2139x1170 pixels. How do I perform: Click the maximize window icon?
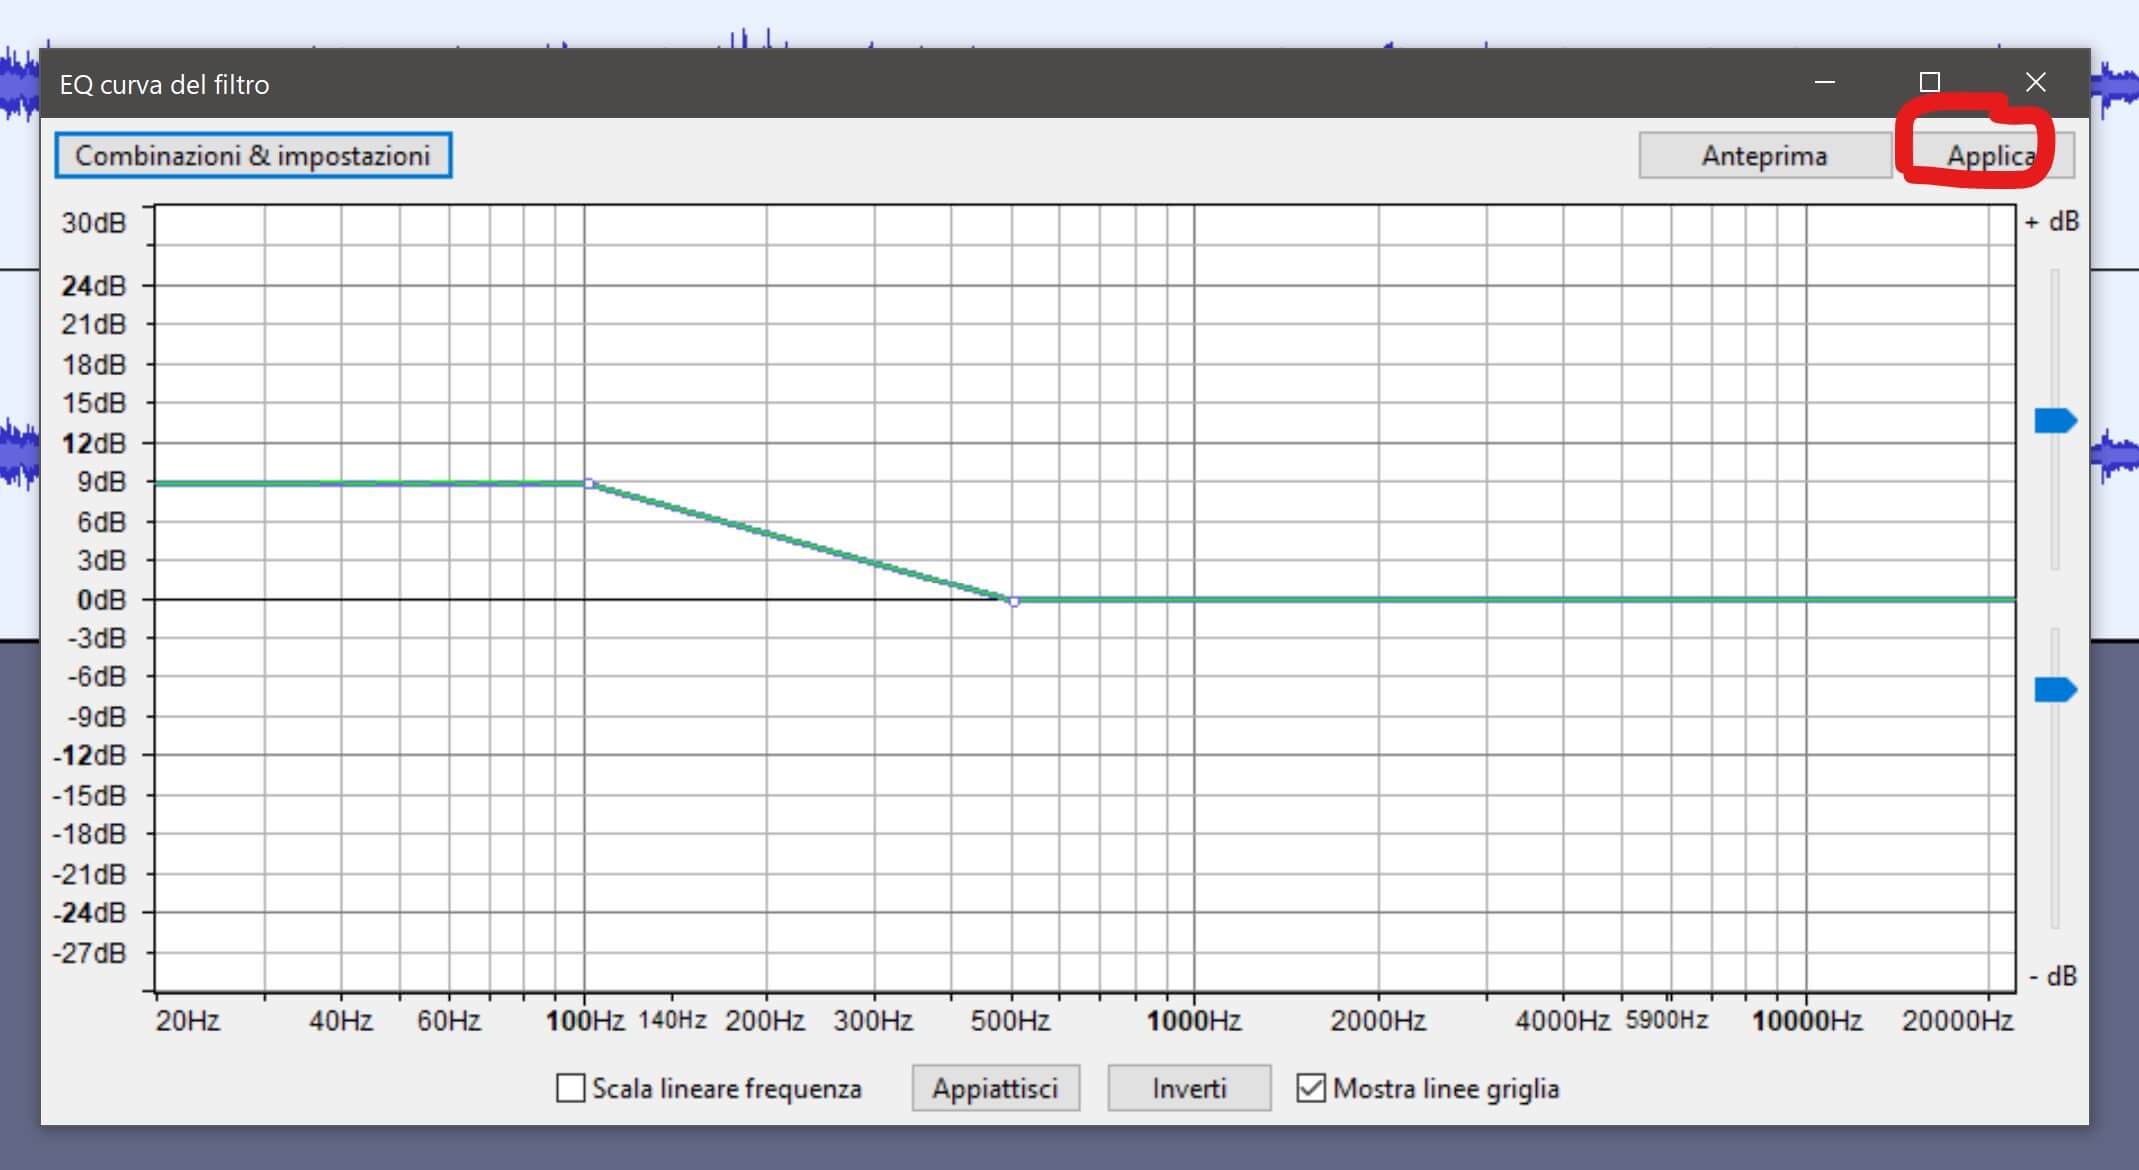1930,82
